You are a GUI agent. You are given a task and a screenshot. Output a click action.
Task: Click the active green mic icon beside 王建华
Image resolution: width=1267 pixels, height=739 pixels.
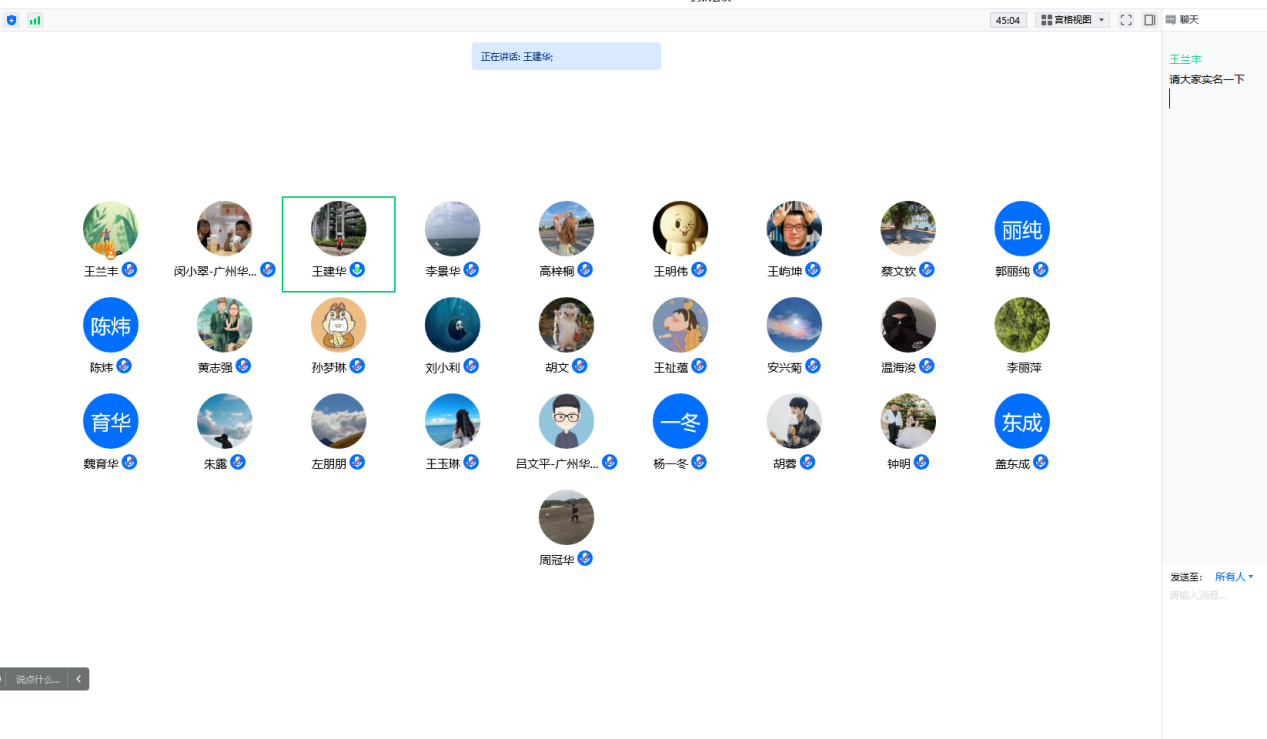coord(357,270)
